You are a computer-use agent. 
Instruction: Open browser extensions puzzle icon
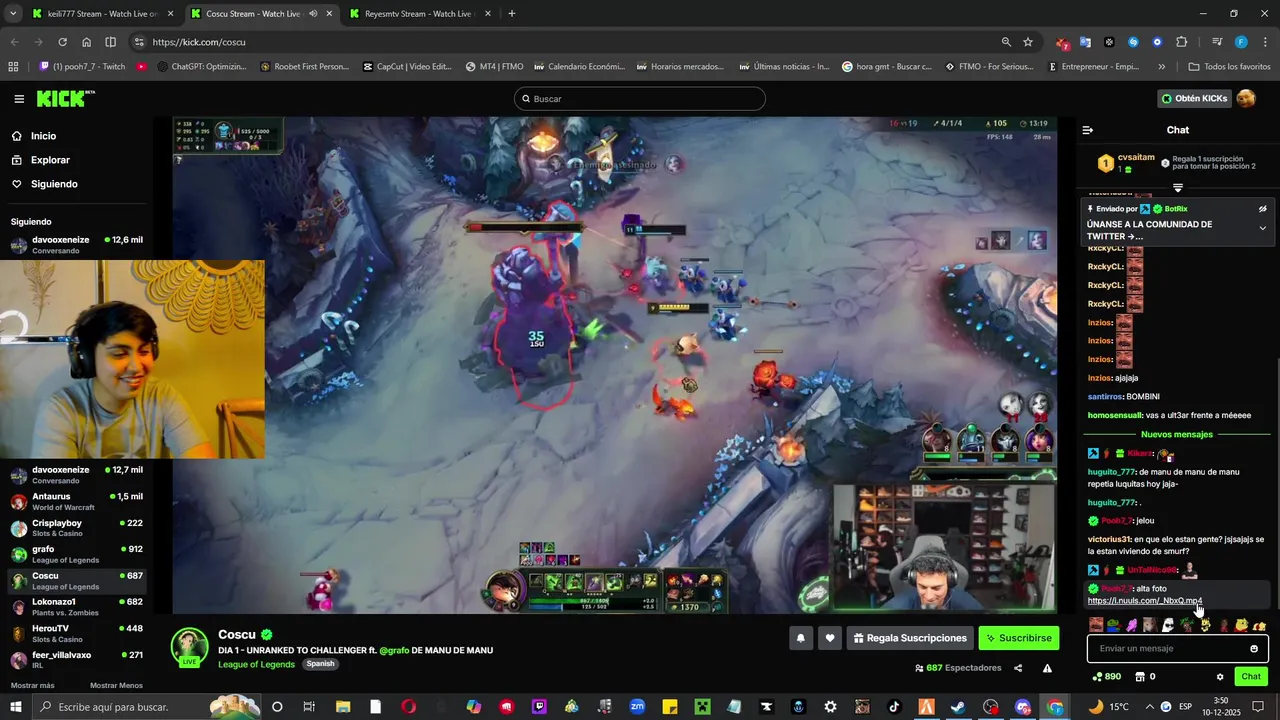point(1182,42)
